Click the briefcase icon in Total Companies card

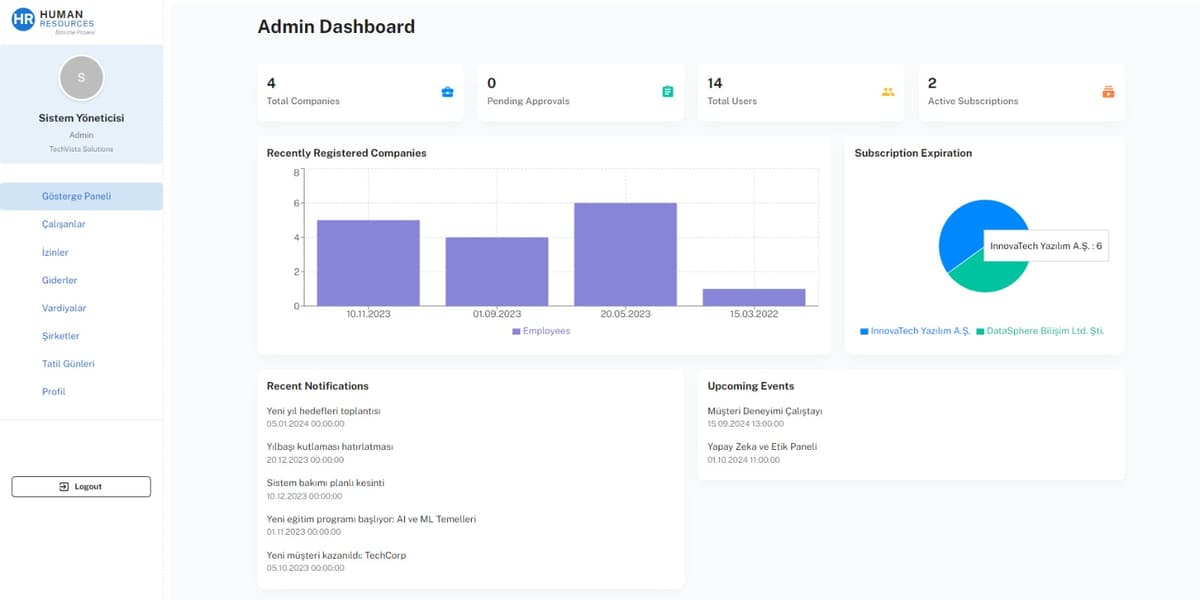click(447, 92)
